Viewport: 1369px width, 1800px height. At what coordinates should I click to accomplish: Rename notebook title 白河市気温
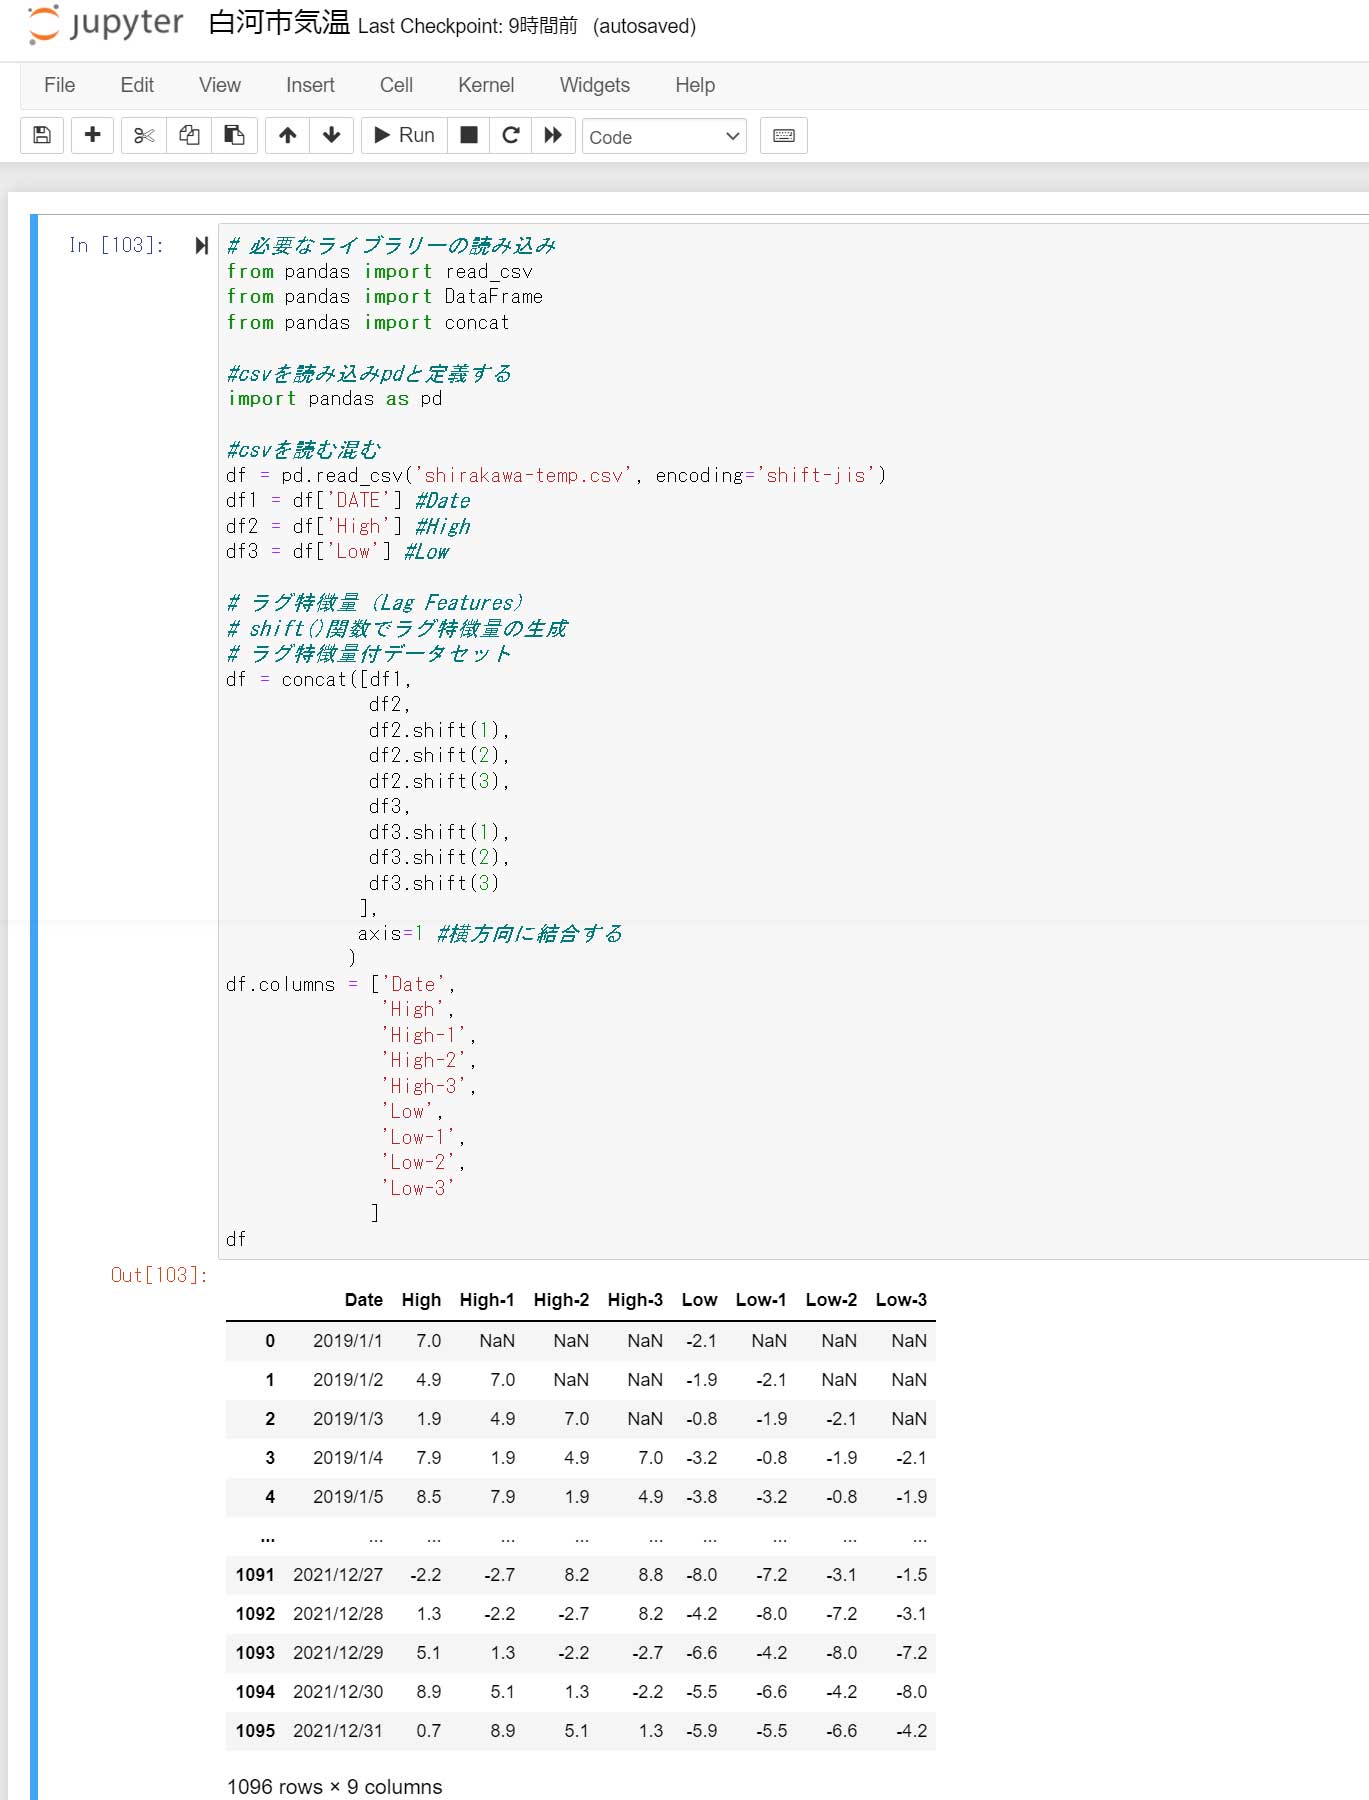[279, 24]
